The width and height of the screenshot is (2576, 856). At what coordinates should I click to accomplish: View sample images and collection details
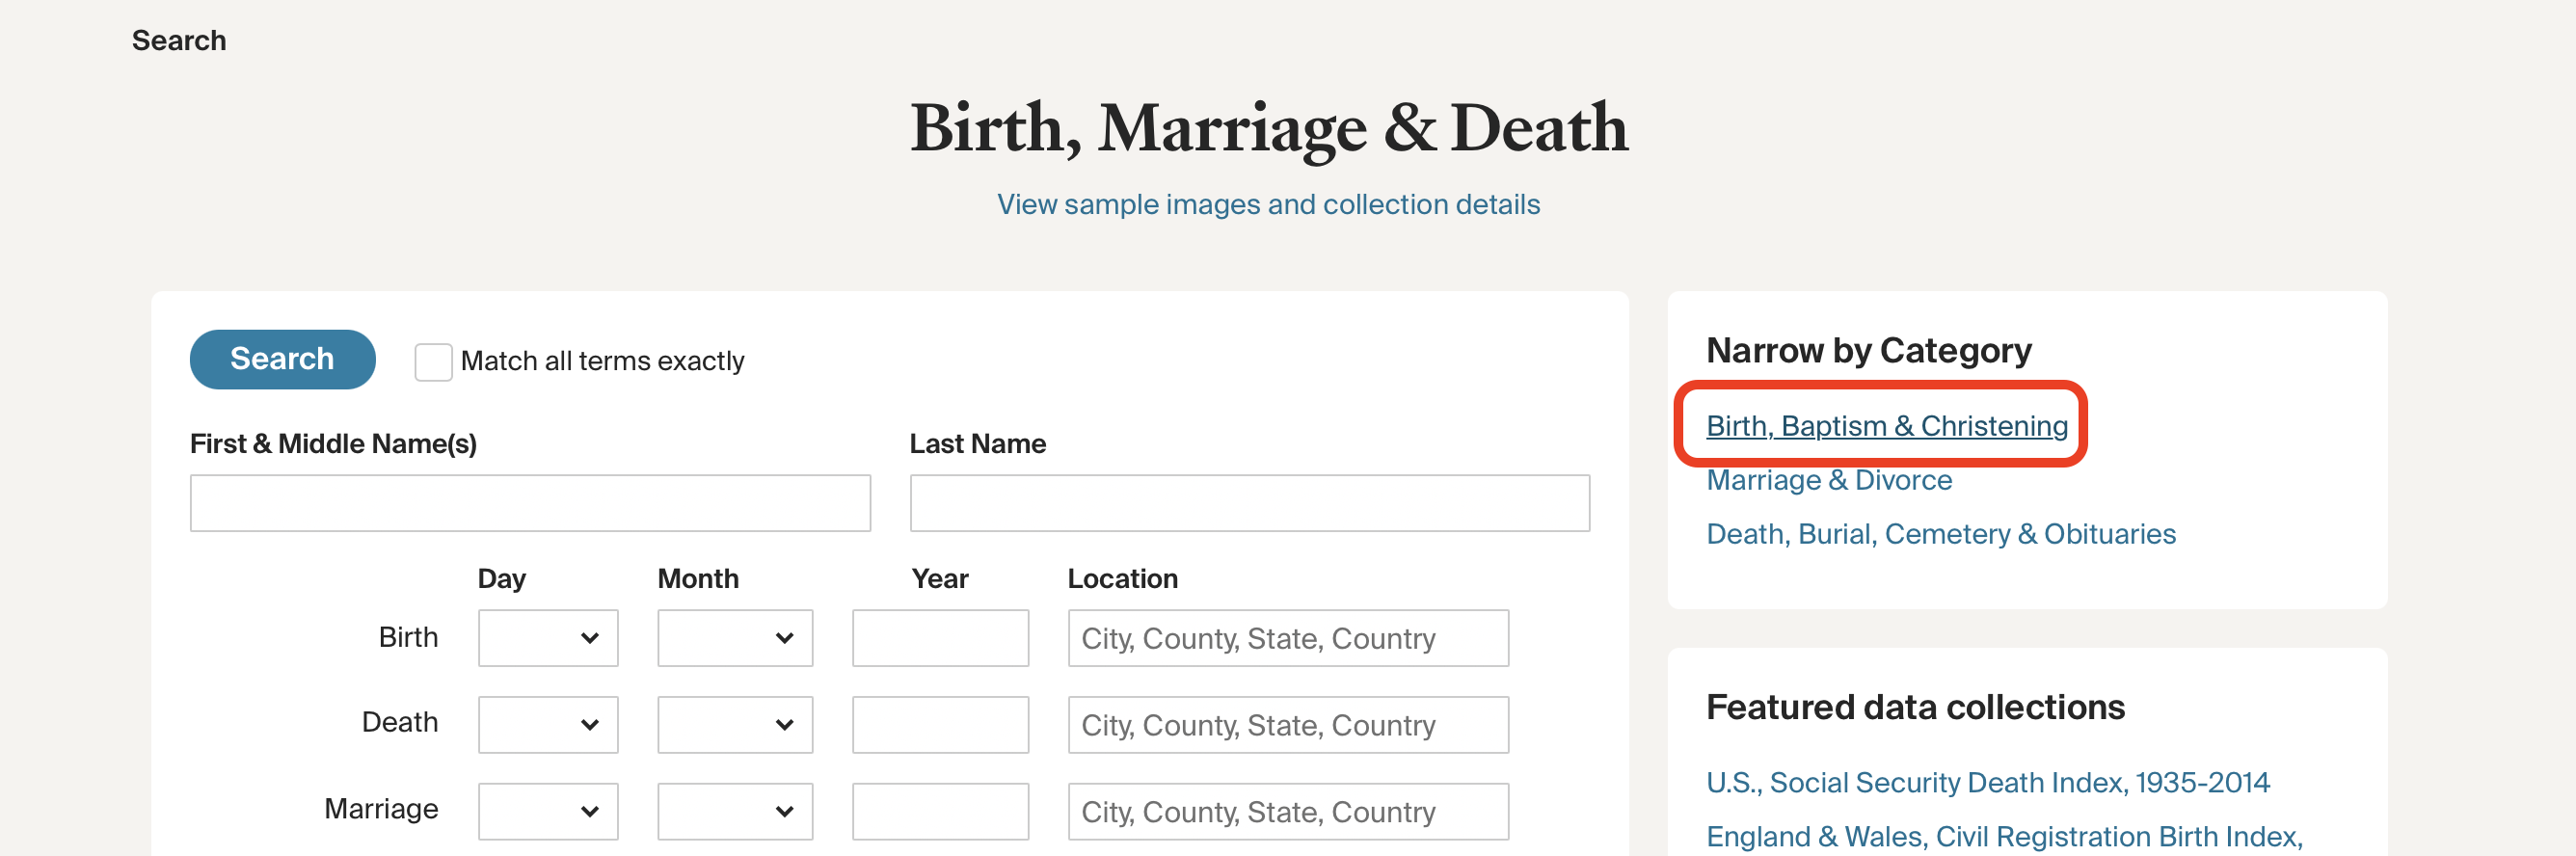1268,204
